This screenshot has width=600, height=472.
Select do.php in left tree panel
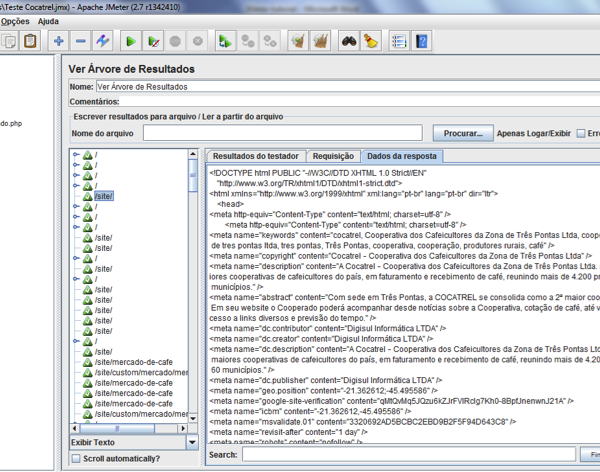pyautogui.click(x=11, y=123)
